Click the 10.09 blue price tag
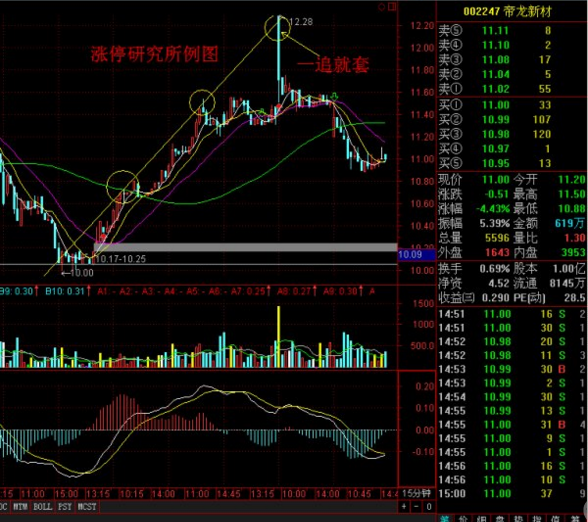The image size is (588, 522). click(x=410, y=255)
